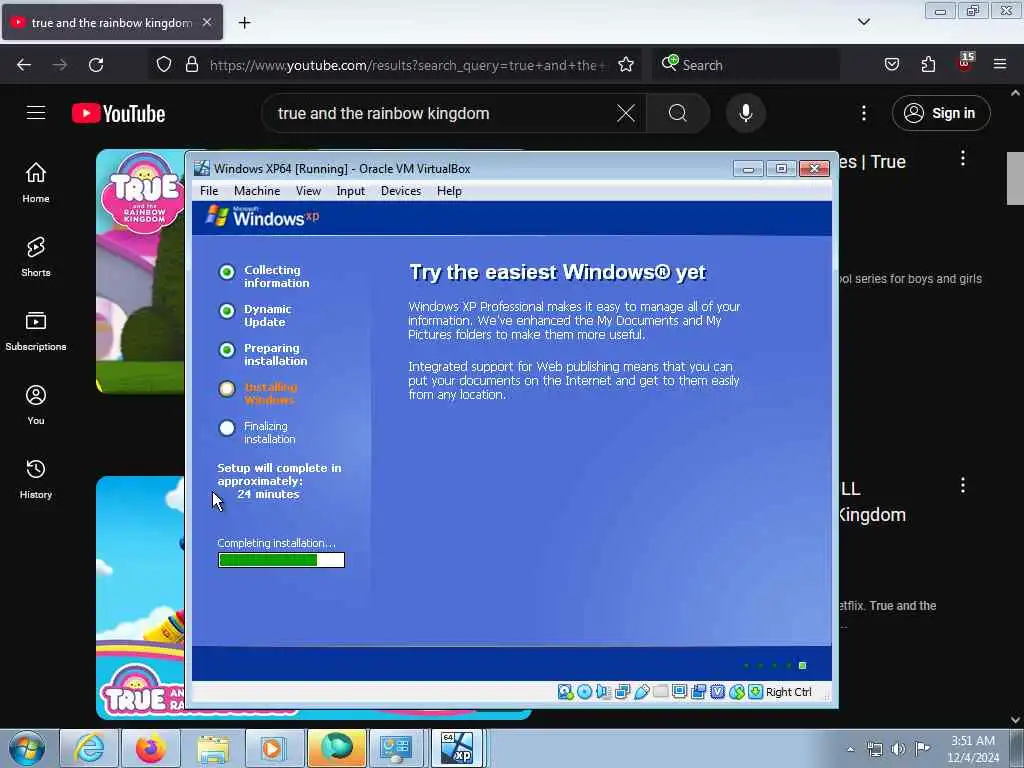Launch Internet Explorer from the taskbar
The height and width of the screenshot is (768, 1024).
click(x=89, y=748)
